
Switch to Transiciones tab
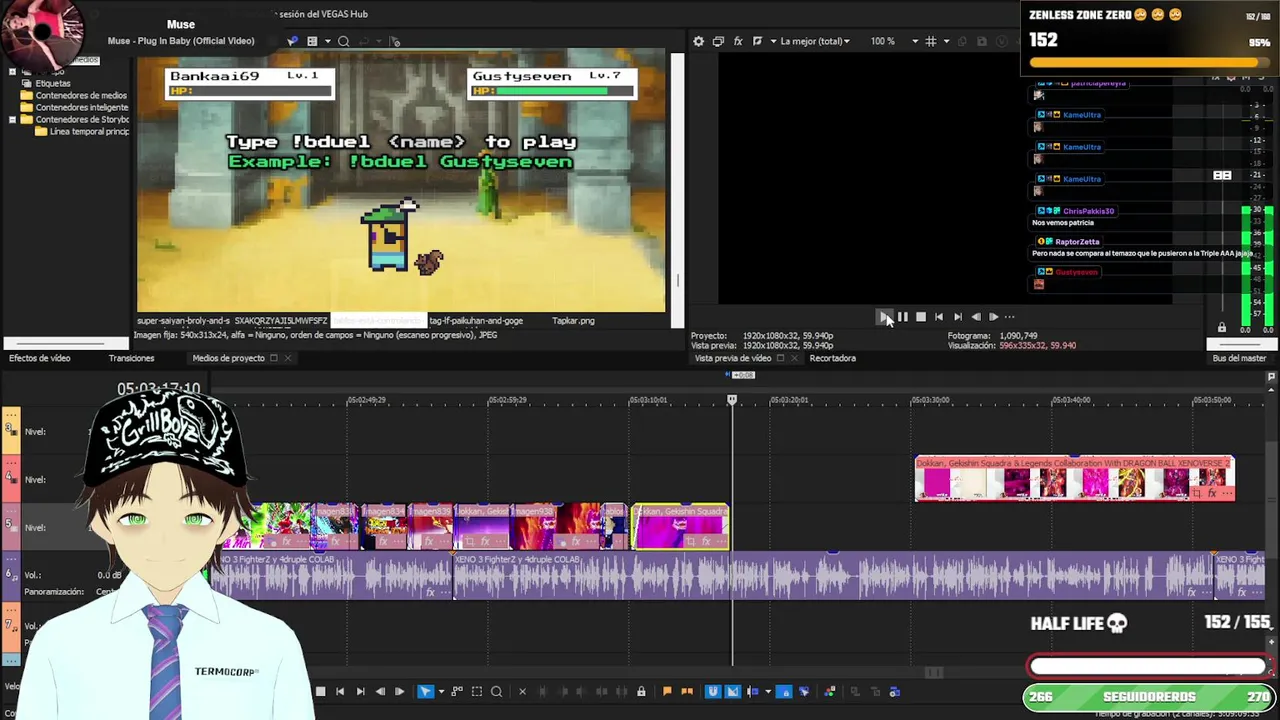click(131, 358)
